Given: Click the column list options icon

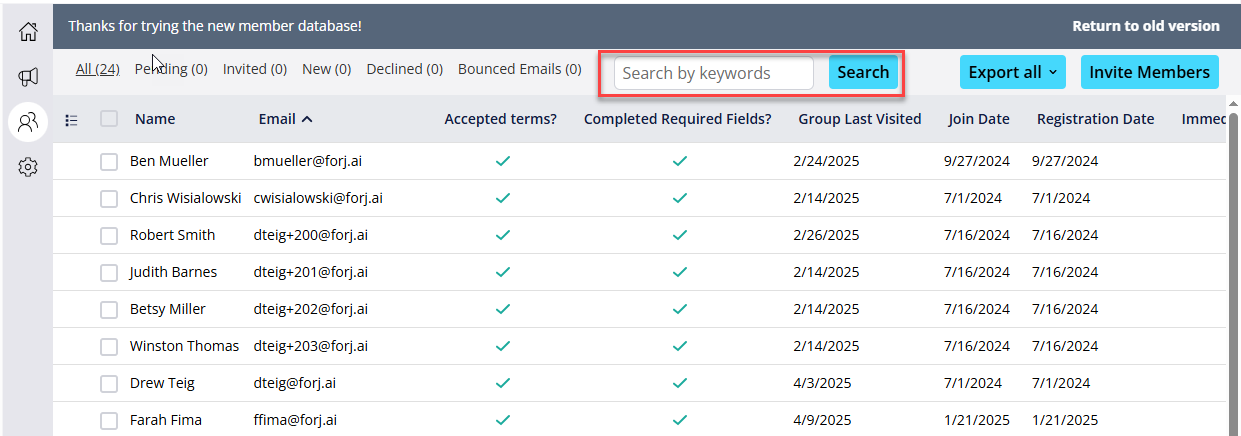Looking at the screenshot, I should pyautogui.click(x=71, y=120).
